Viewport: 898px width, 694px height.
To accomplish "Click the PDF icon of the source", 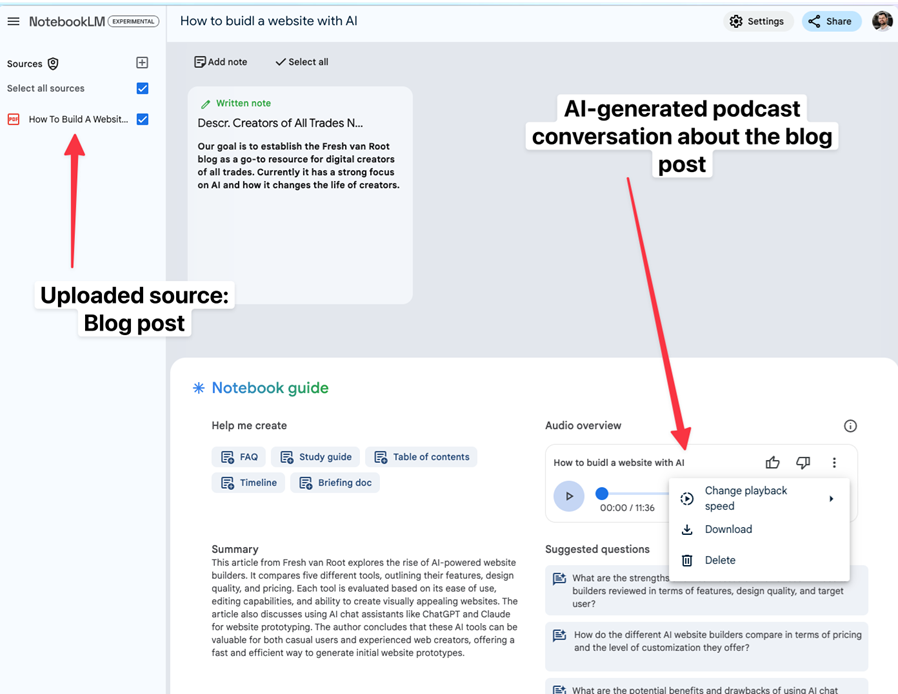I will [x=13, y=119].
